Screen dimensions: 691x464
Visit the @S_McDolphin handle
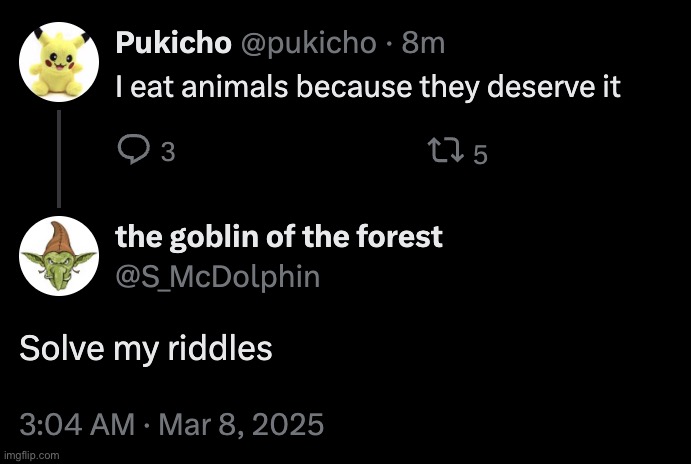(x=218, y=277)
